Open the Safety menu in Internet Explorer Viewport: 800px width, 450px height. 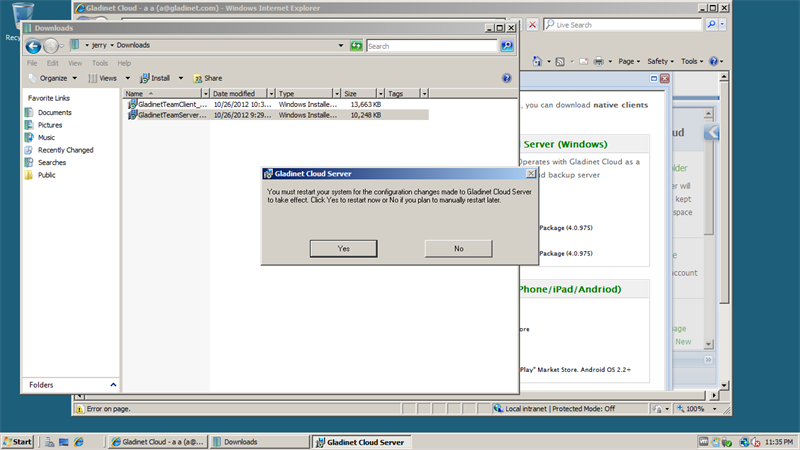point(660,61)
